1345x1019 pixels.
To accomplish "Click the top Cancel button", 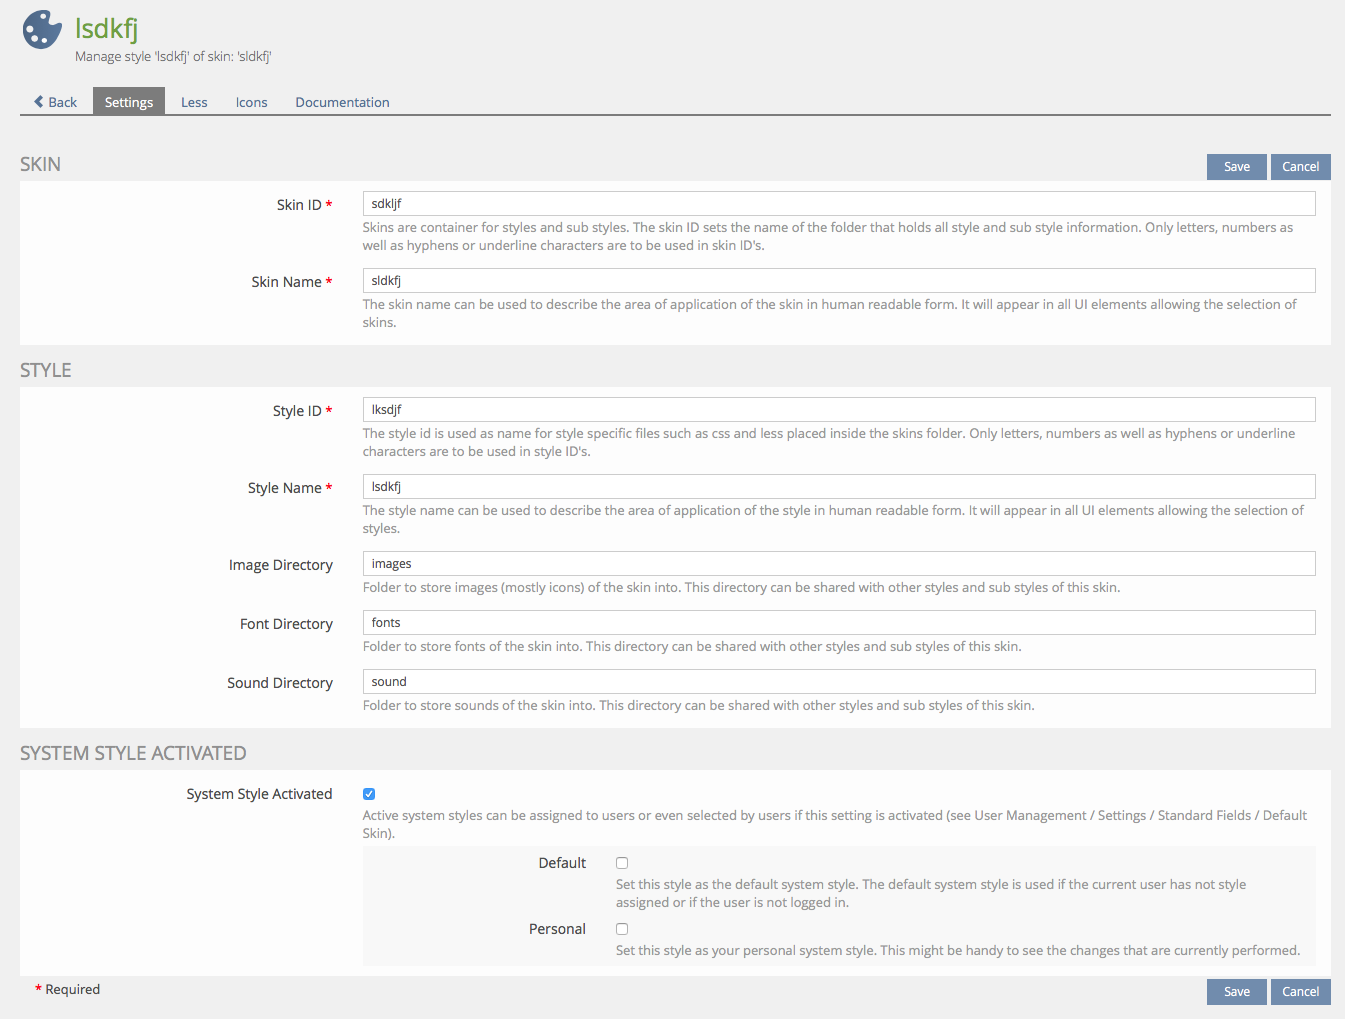I will coord(1300,167).
